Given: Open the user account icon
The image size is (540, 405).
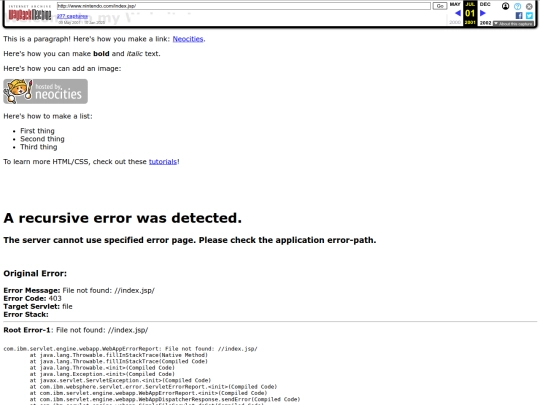Looking at the screenshot, I should point(505,6).
